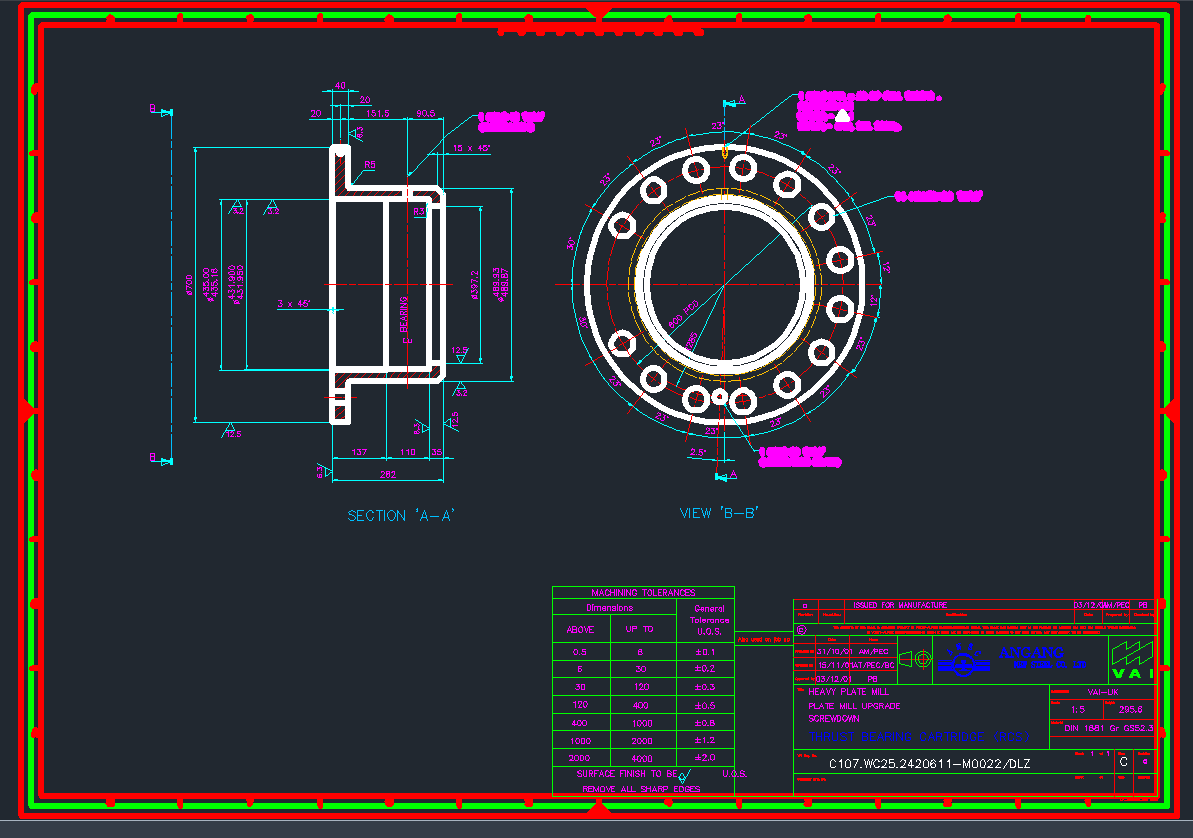Click the '2.5°' angle dimension
The width and height of the screenshot is (1193, 838).
(x=698, y=452)
